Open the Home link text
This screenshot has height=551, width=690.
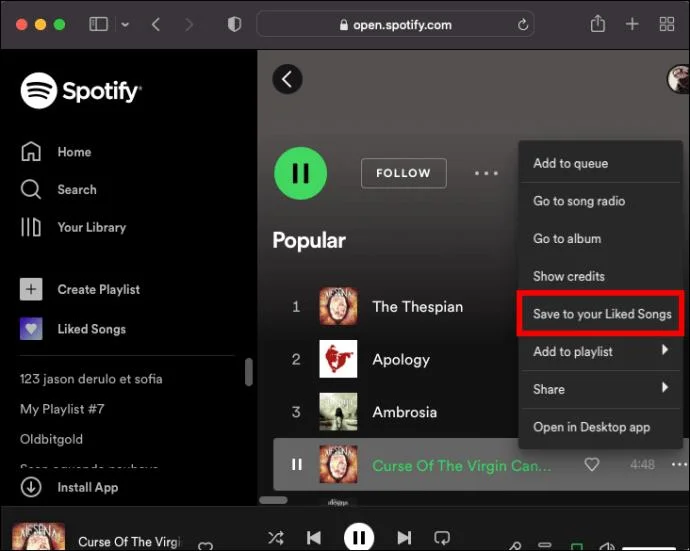74,152
